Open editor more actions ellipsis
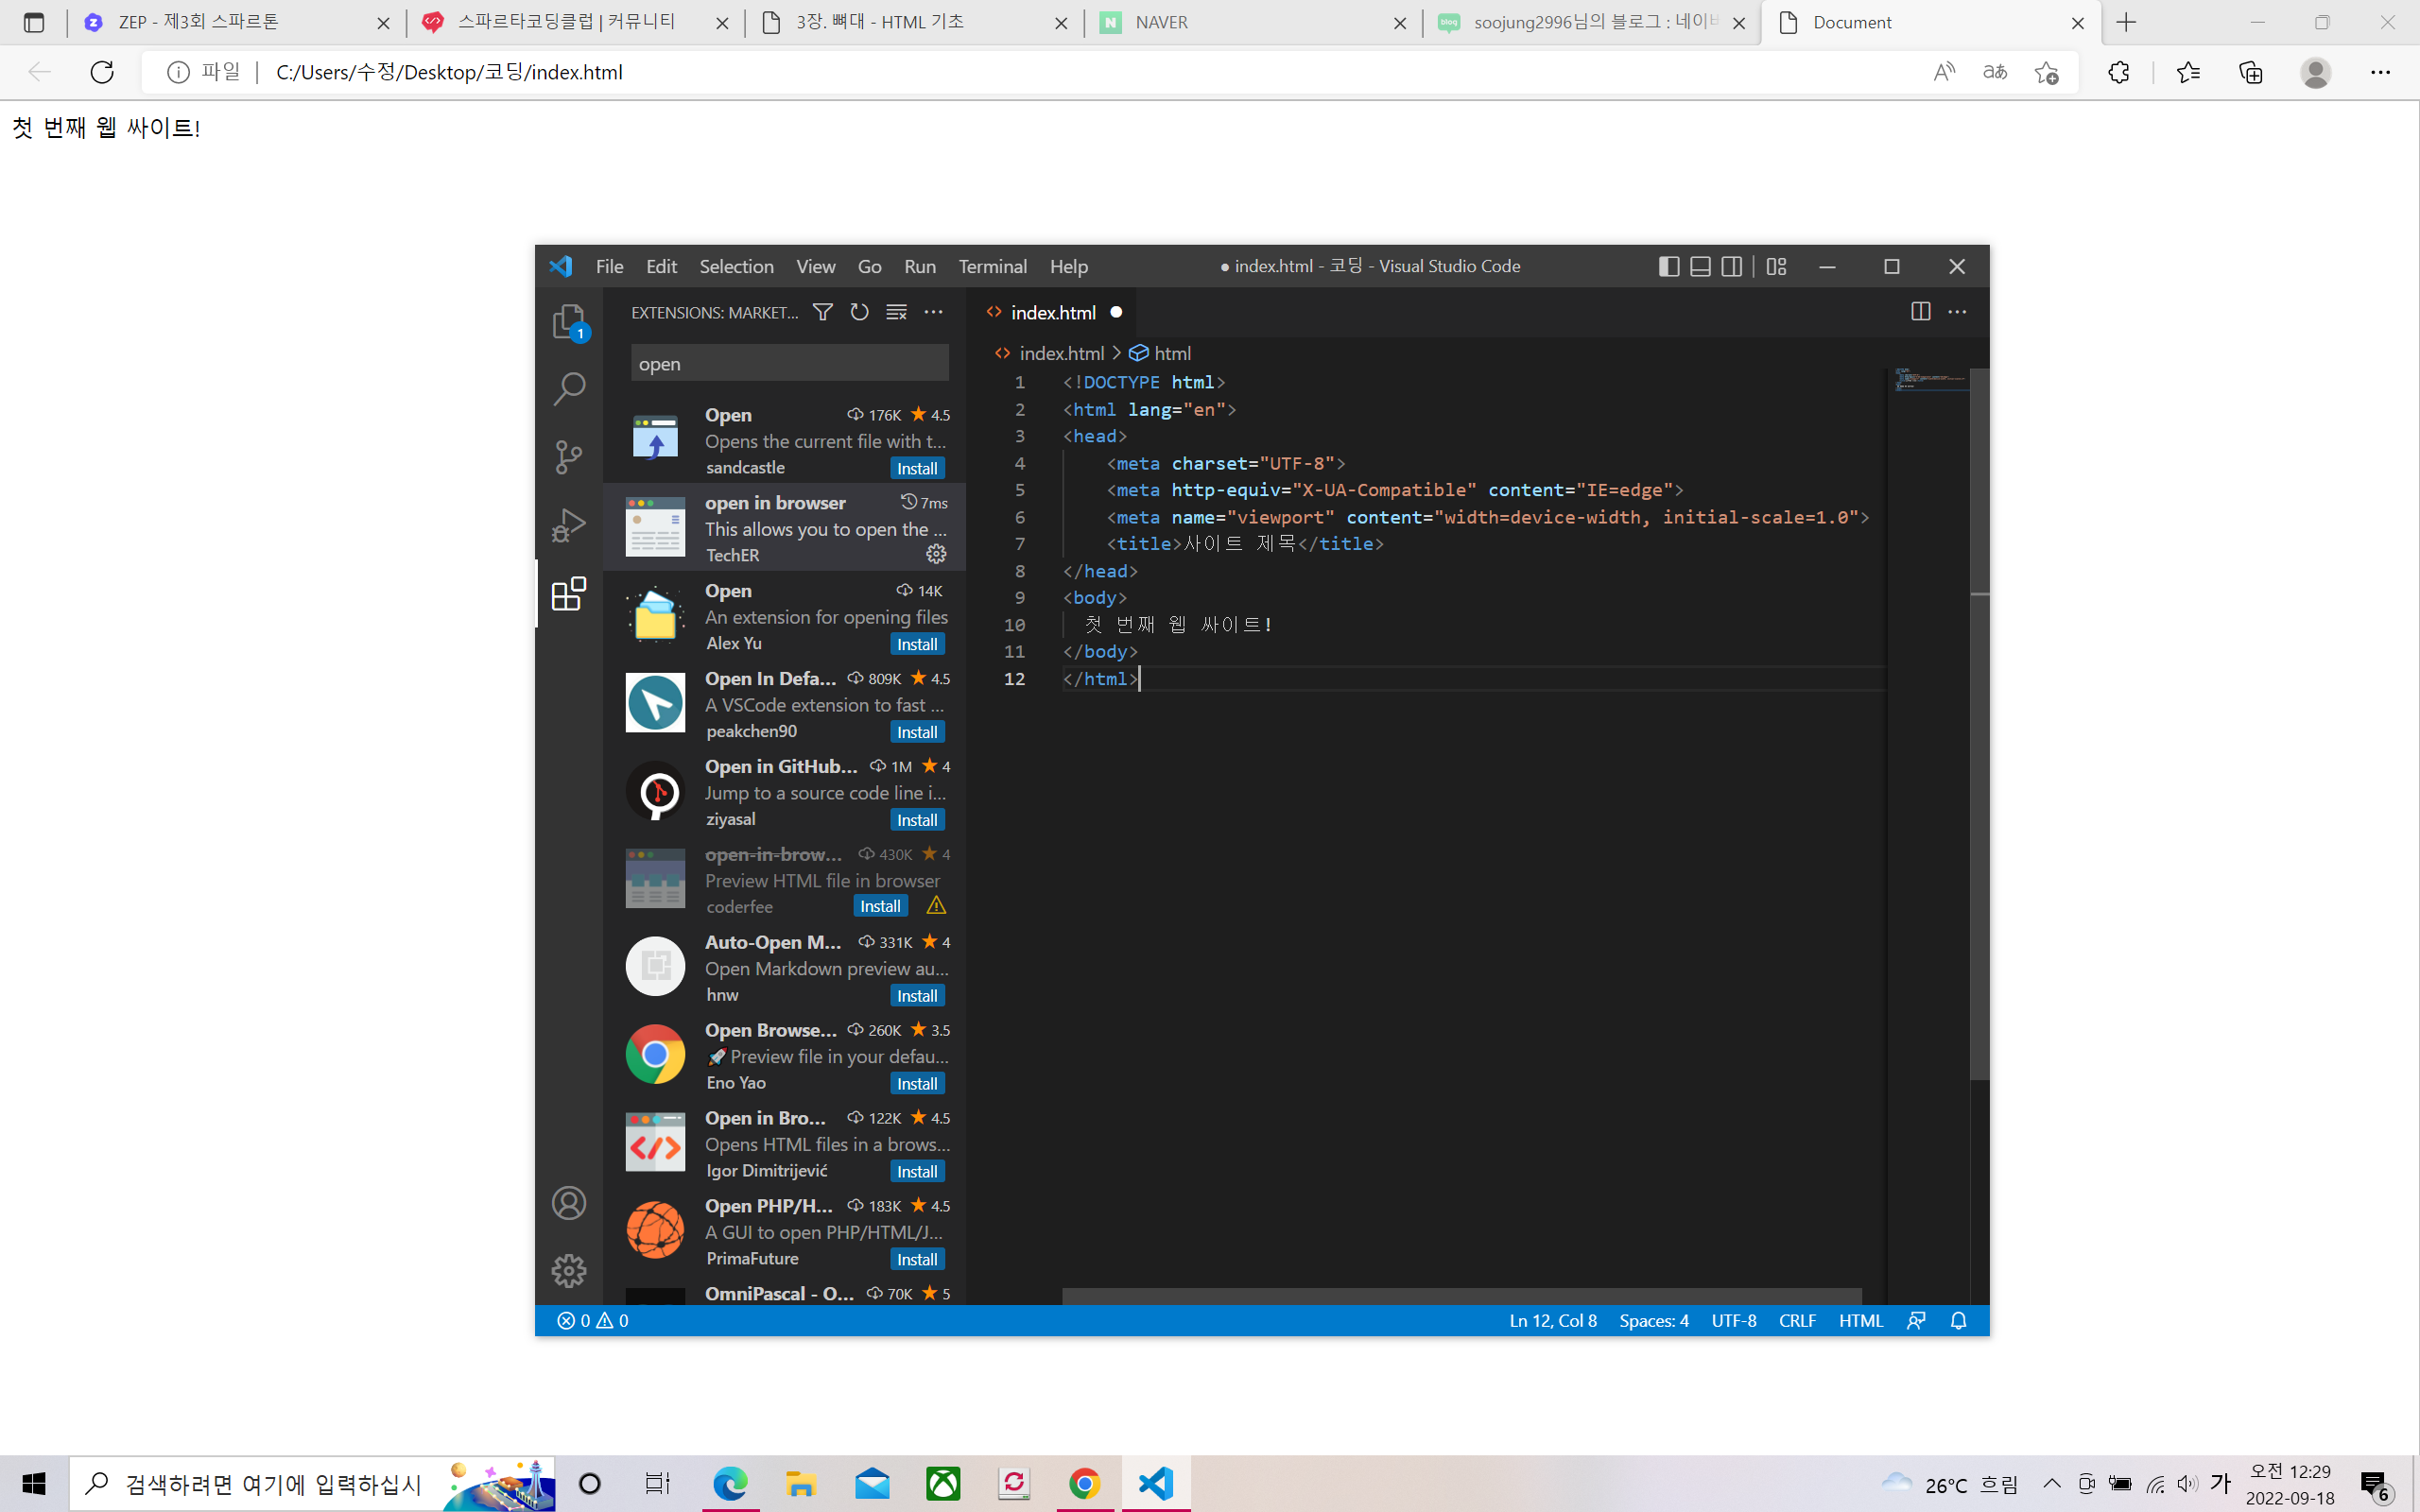Screen dimensions: 2420x1512 [x=1957, y=312]
